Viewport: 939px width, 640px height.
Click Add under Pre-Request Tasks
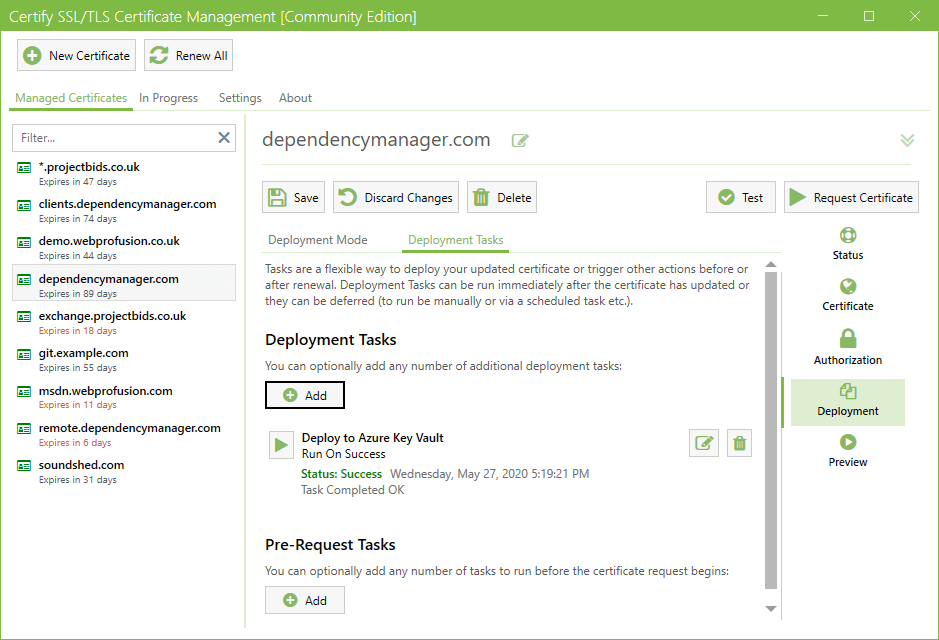click(305, 600)
